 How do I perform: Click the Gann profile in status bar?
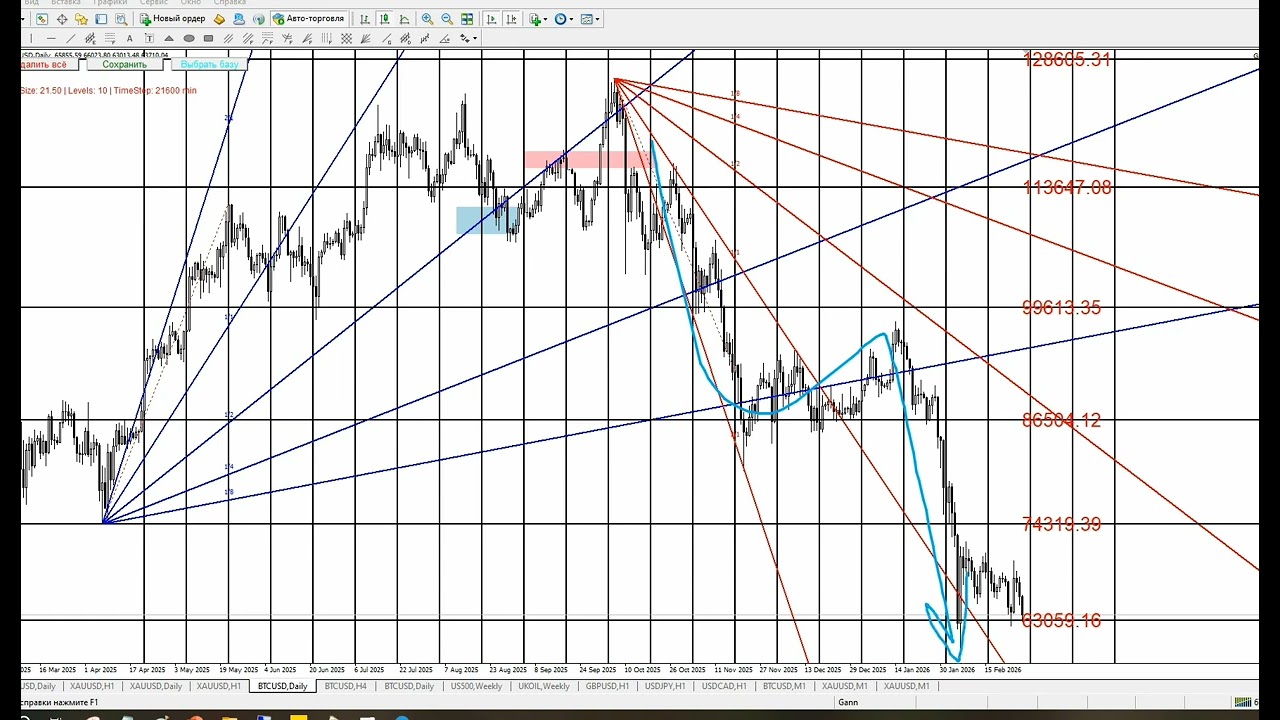coord(847,702)
